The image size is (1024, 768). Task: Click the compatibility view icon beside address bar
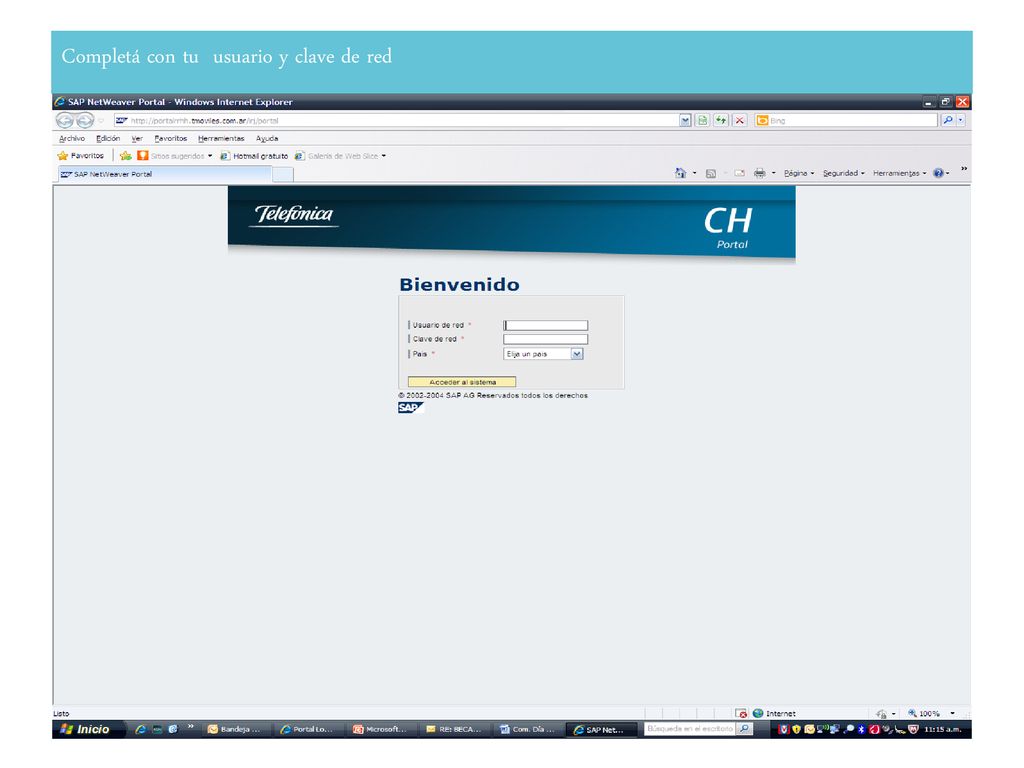(702, 120)
